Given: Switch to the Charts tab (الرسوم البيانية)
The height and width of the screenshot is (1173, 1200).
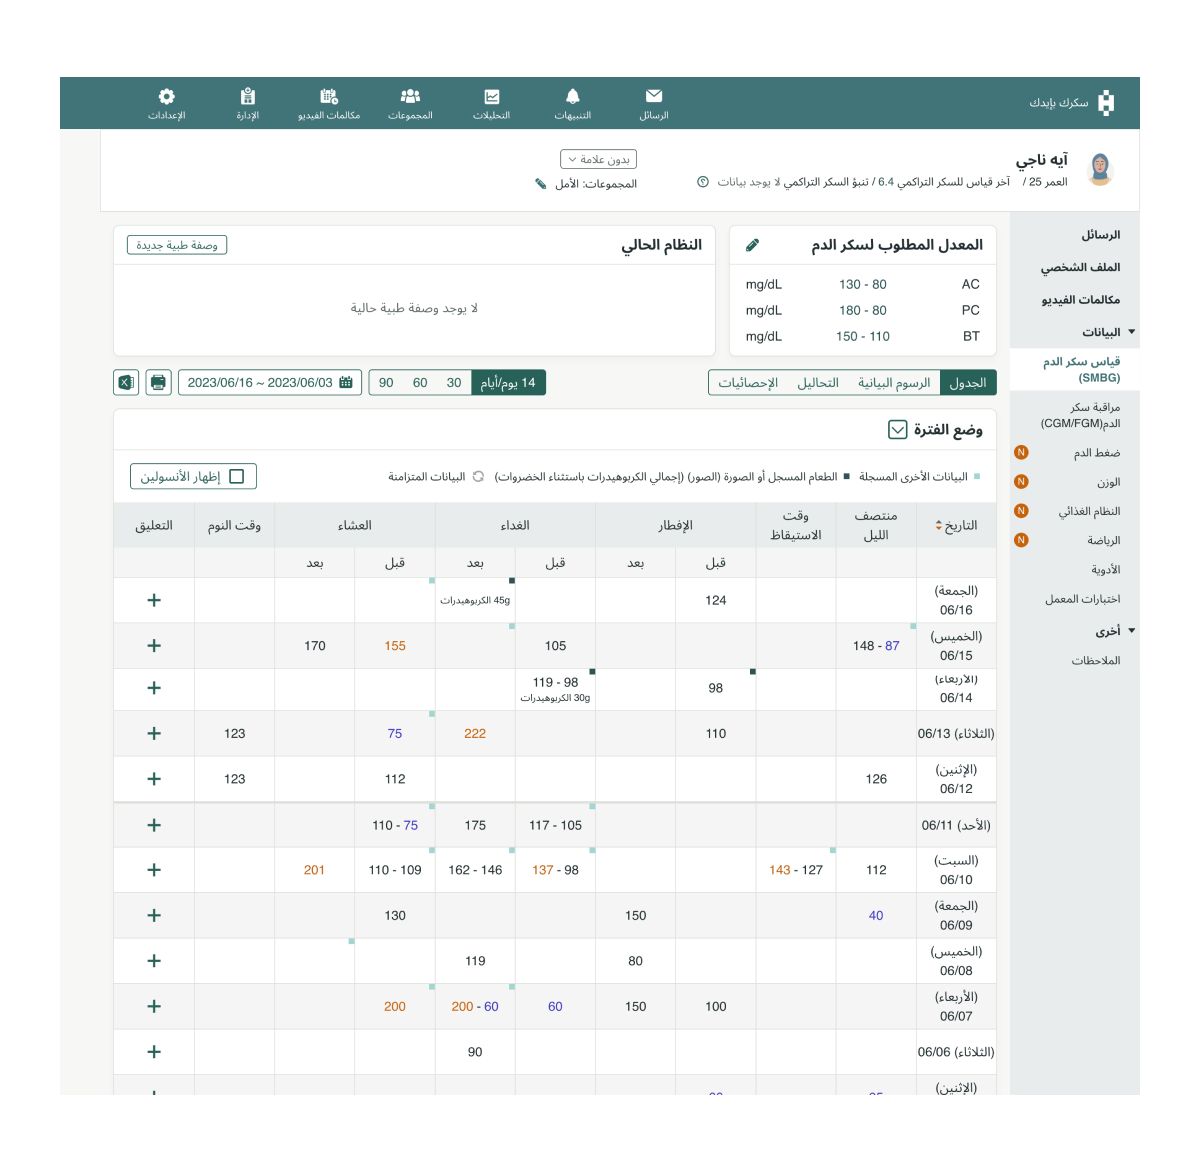Looking at the screenshot, I should [x=894, y=383].
